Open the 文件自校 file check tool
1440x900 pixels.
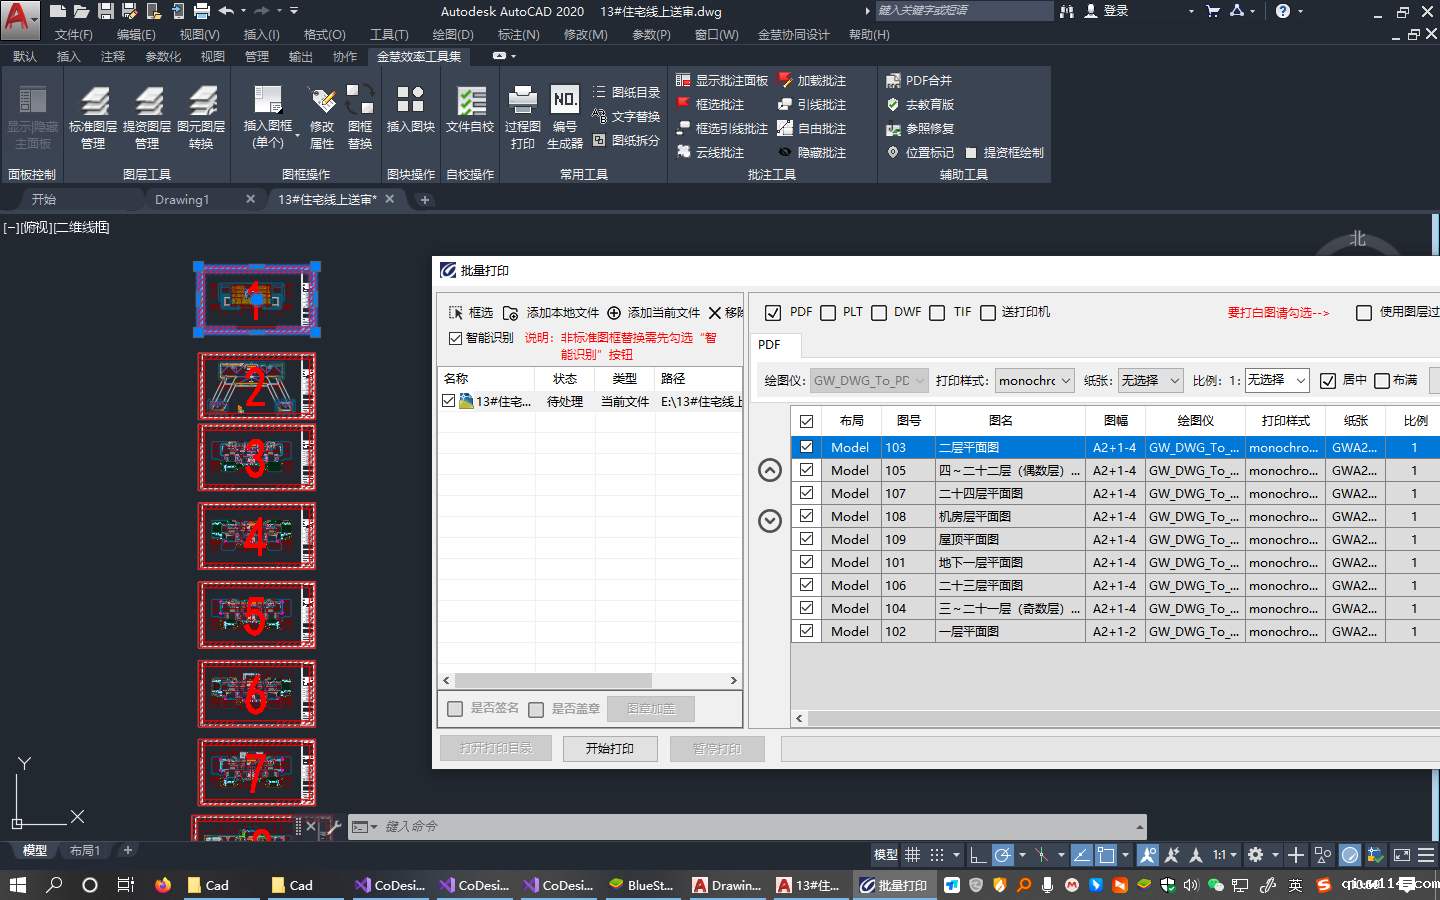[x=470, y=102]
